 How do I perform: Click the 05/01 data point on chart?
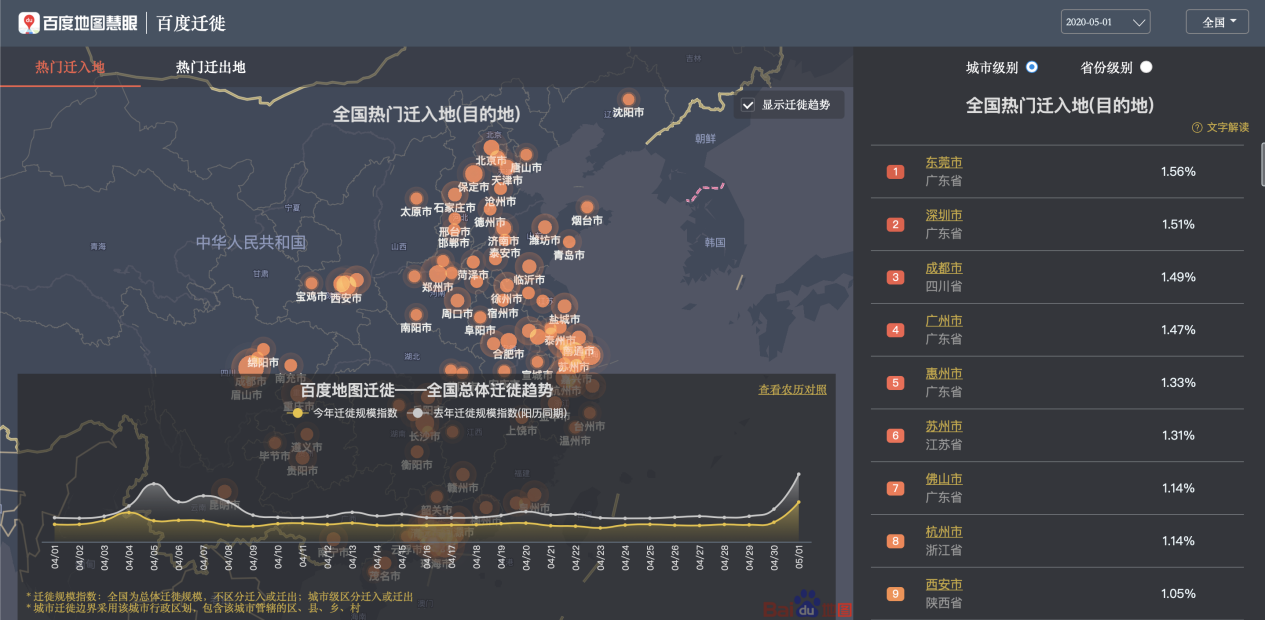pos(798,502)
